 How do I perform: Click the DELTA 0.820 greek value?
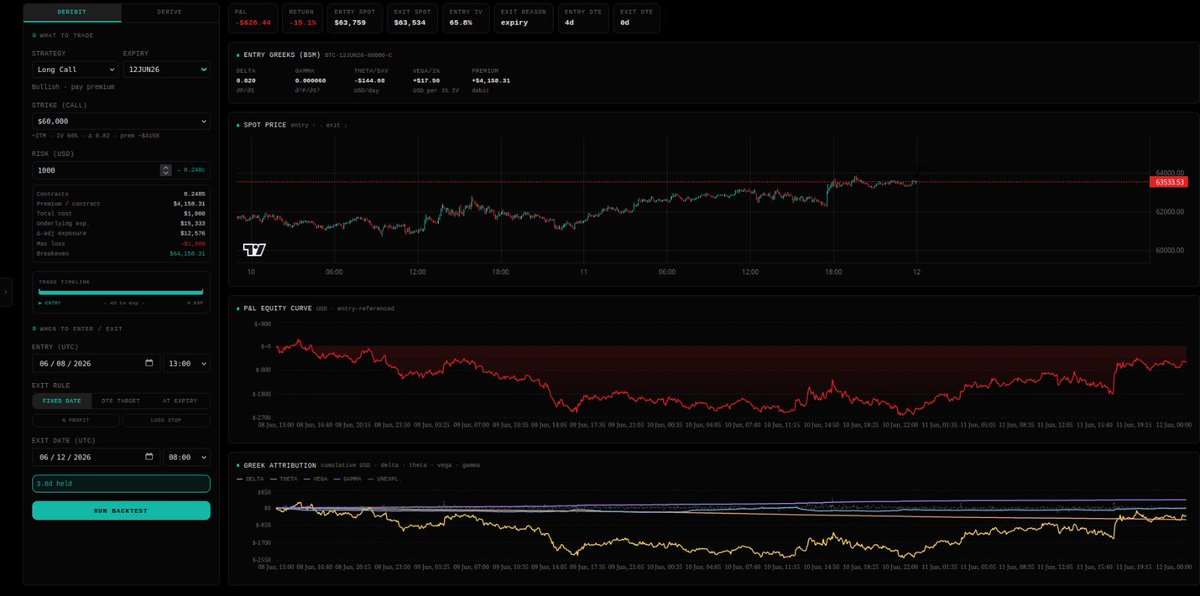coord(246,80)
